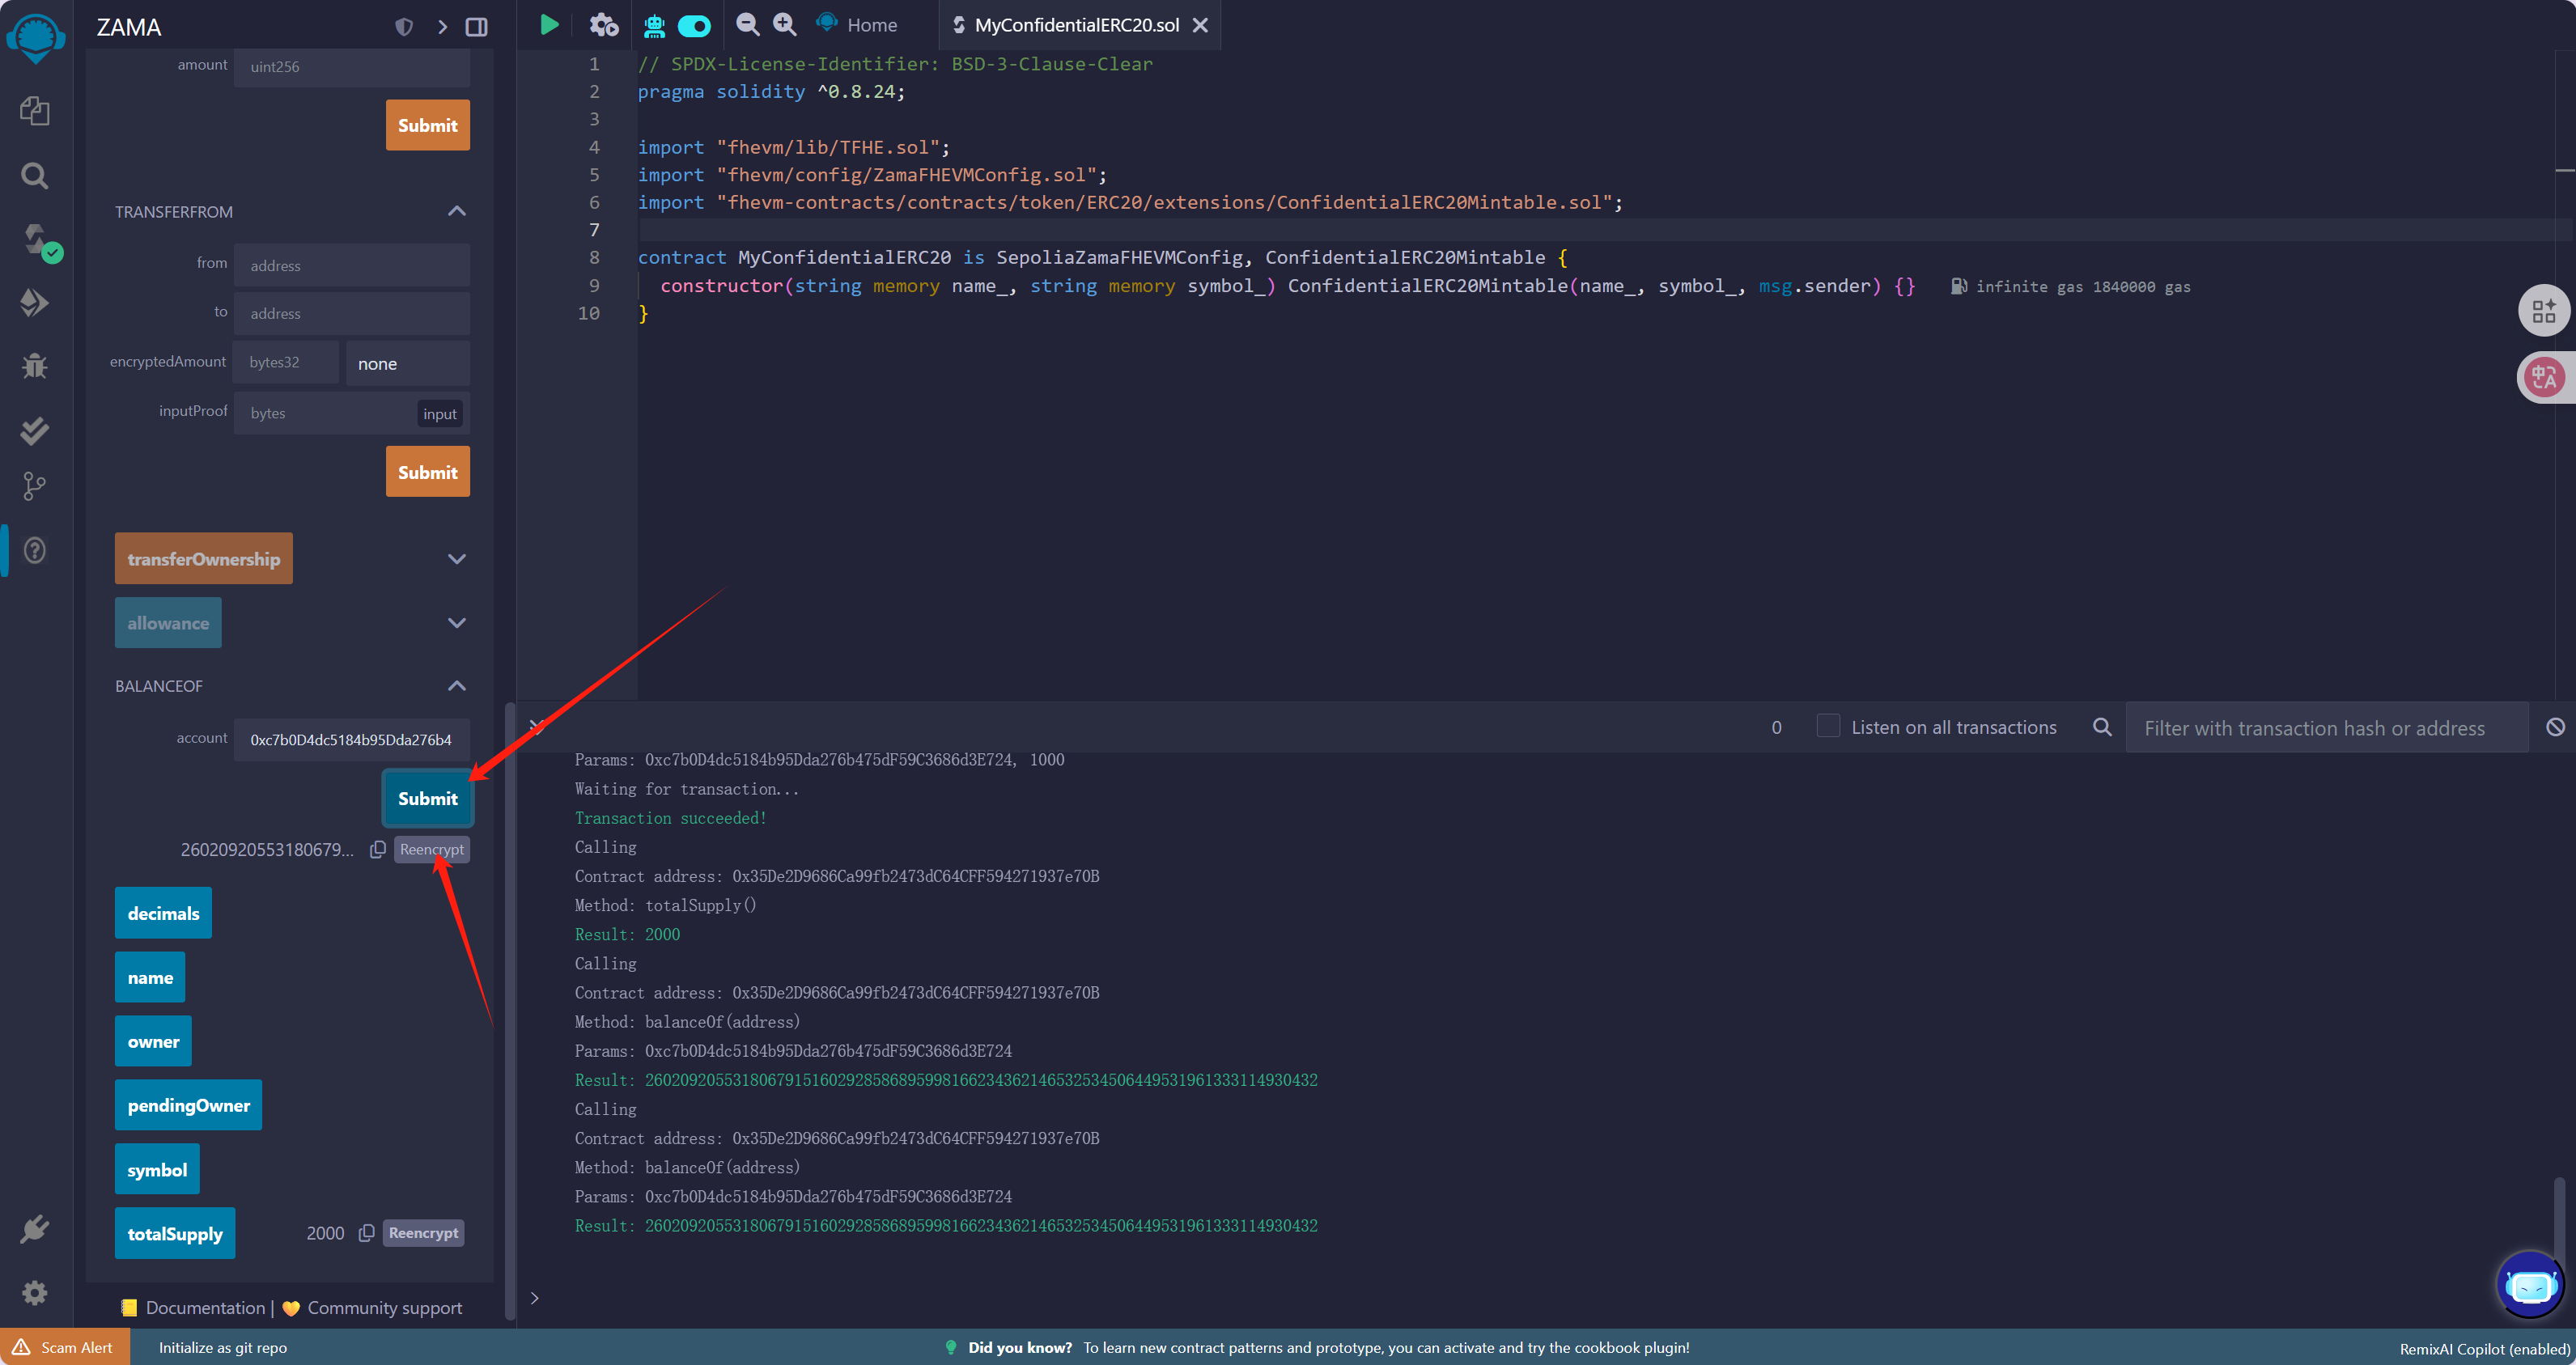Open the File explorer sidebar icon

point(35,110)
